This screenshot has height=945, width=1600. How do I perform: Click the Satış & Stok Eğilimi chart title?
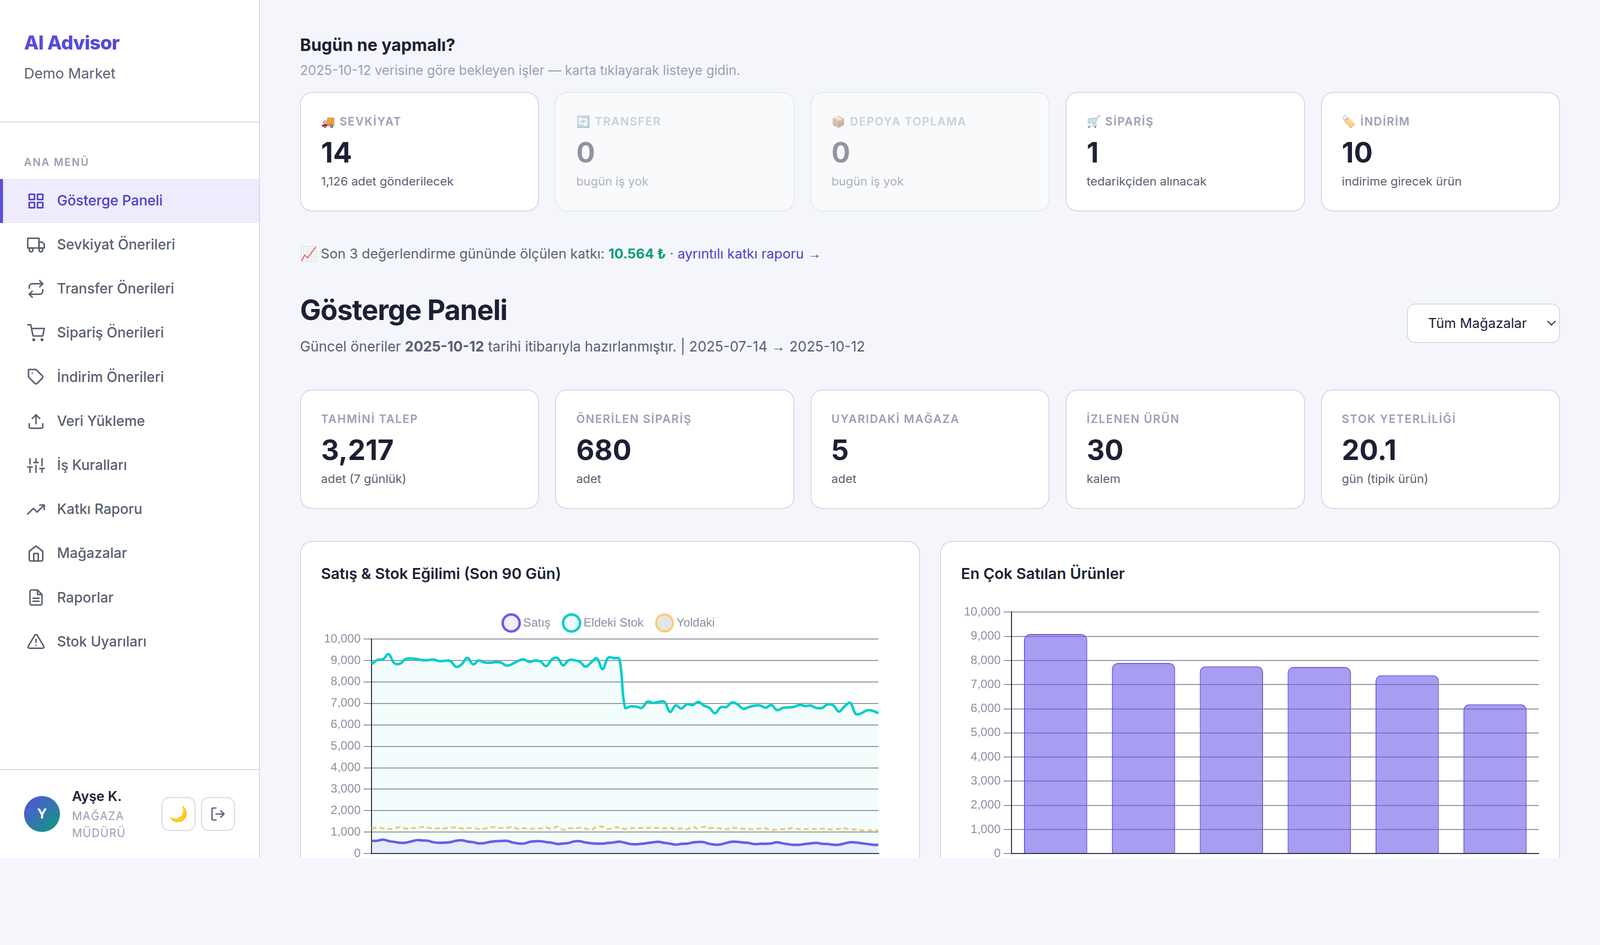(441, 574)
